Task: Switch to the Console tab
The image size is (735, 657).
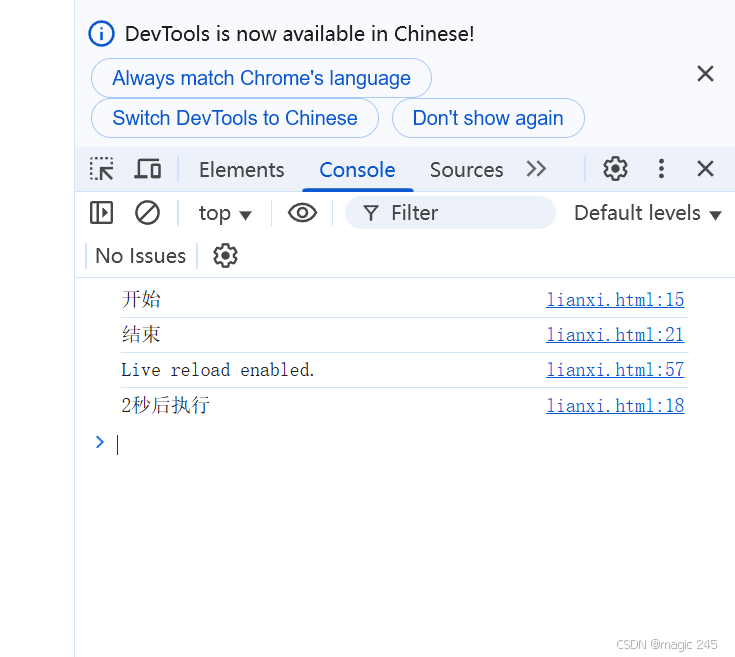Action: click(357, 170)
